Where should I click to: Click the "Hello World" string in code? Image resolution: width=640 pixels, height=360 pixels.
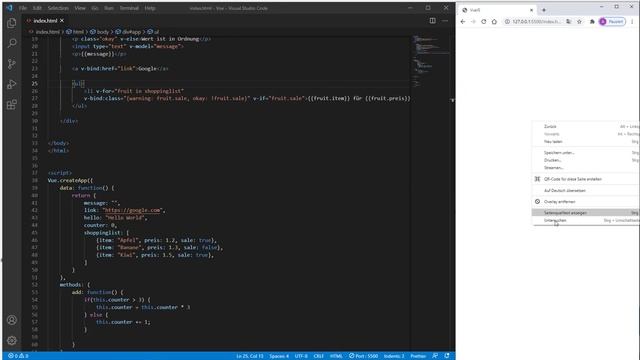click(125, 218)
